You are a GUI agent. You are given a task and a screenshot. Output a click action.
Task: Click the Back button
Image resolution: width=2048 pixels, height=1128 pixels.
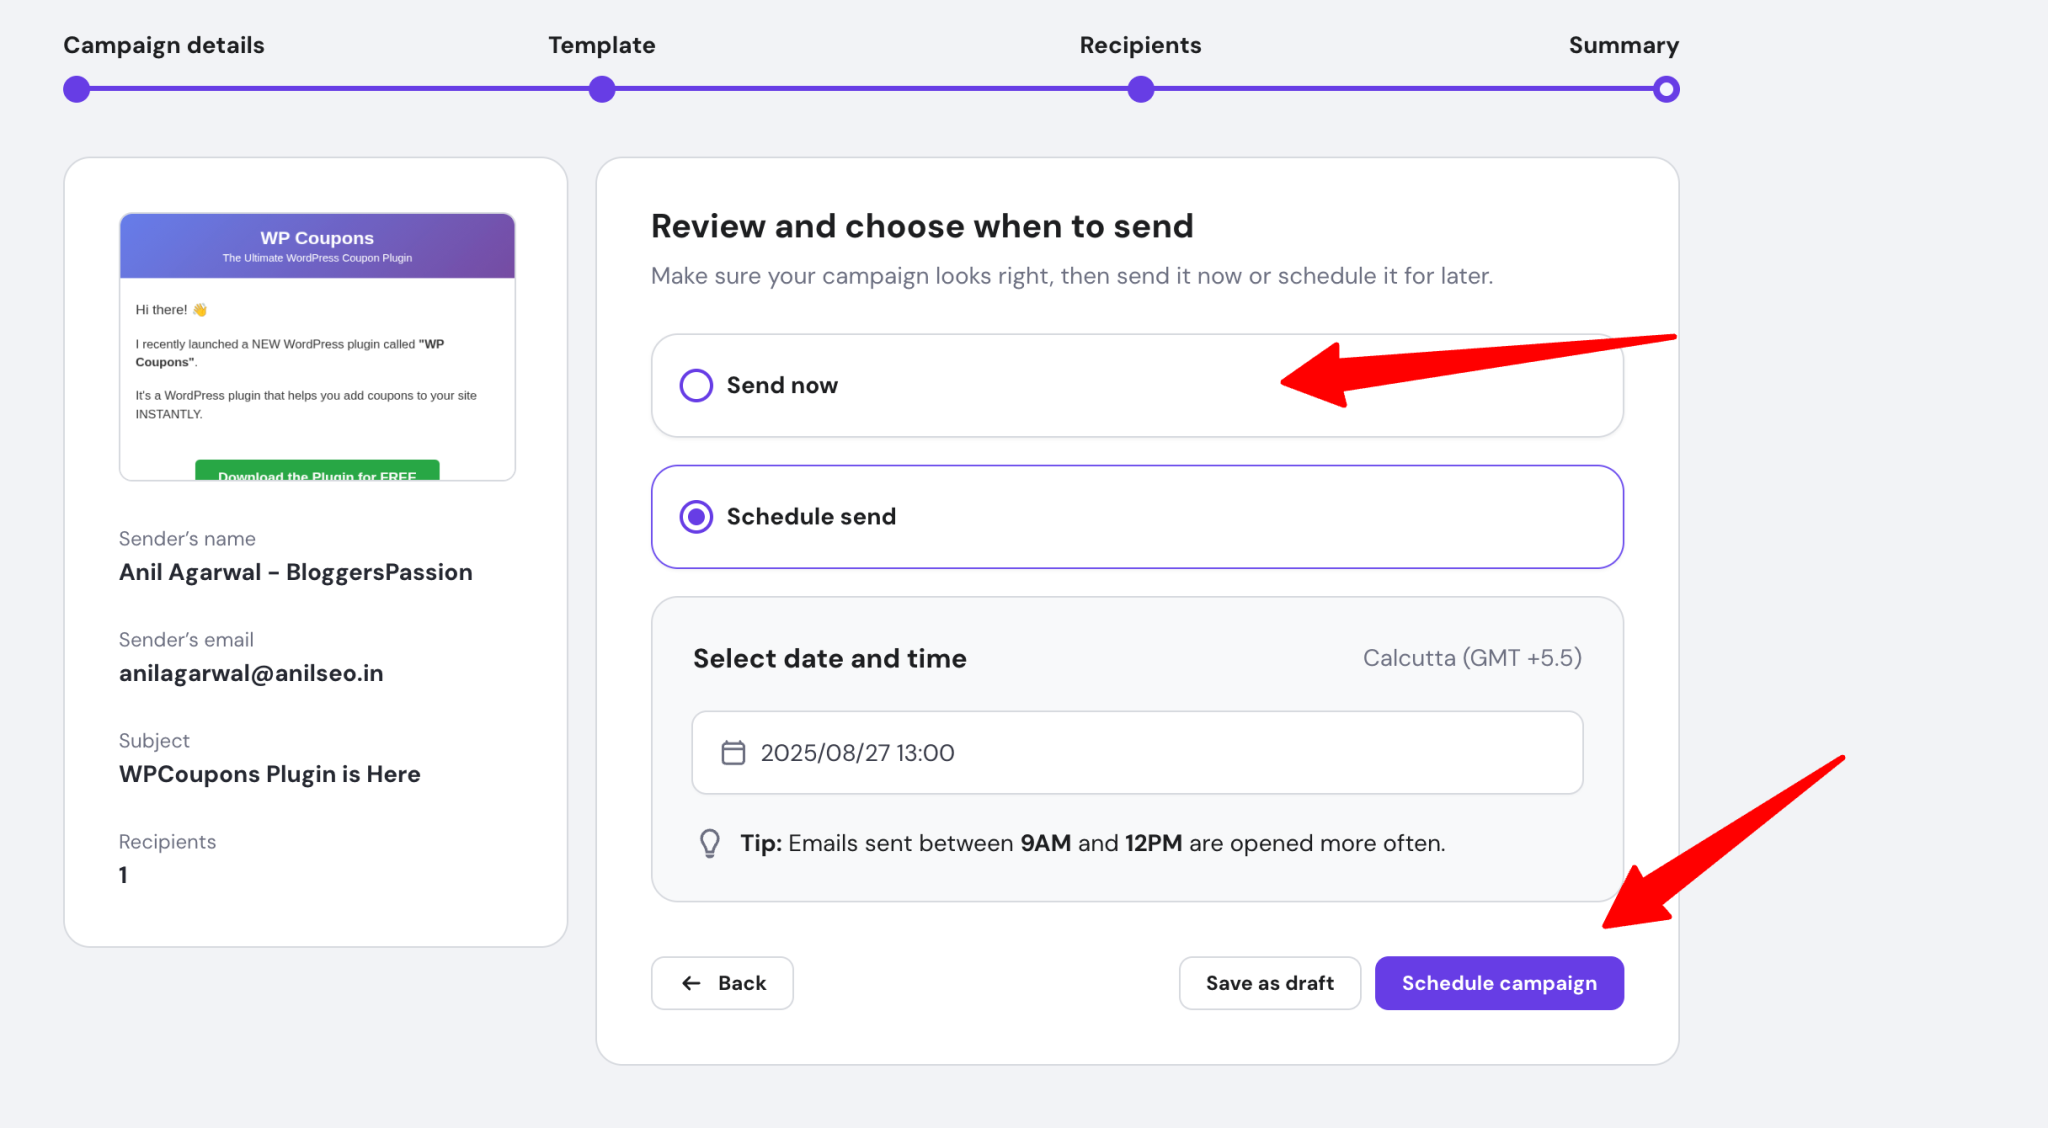[722, 983]
